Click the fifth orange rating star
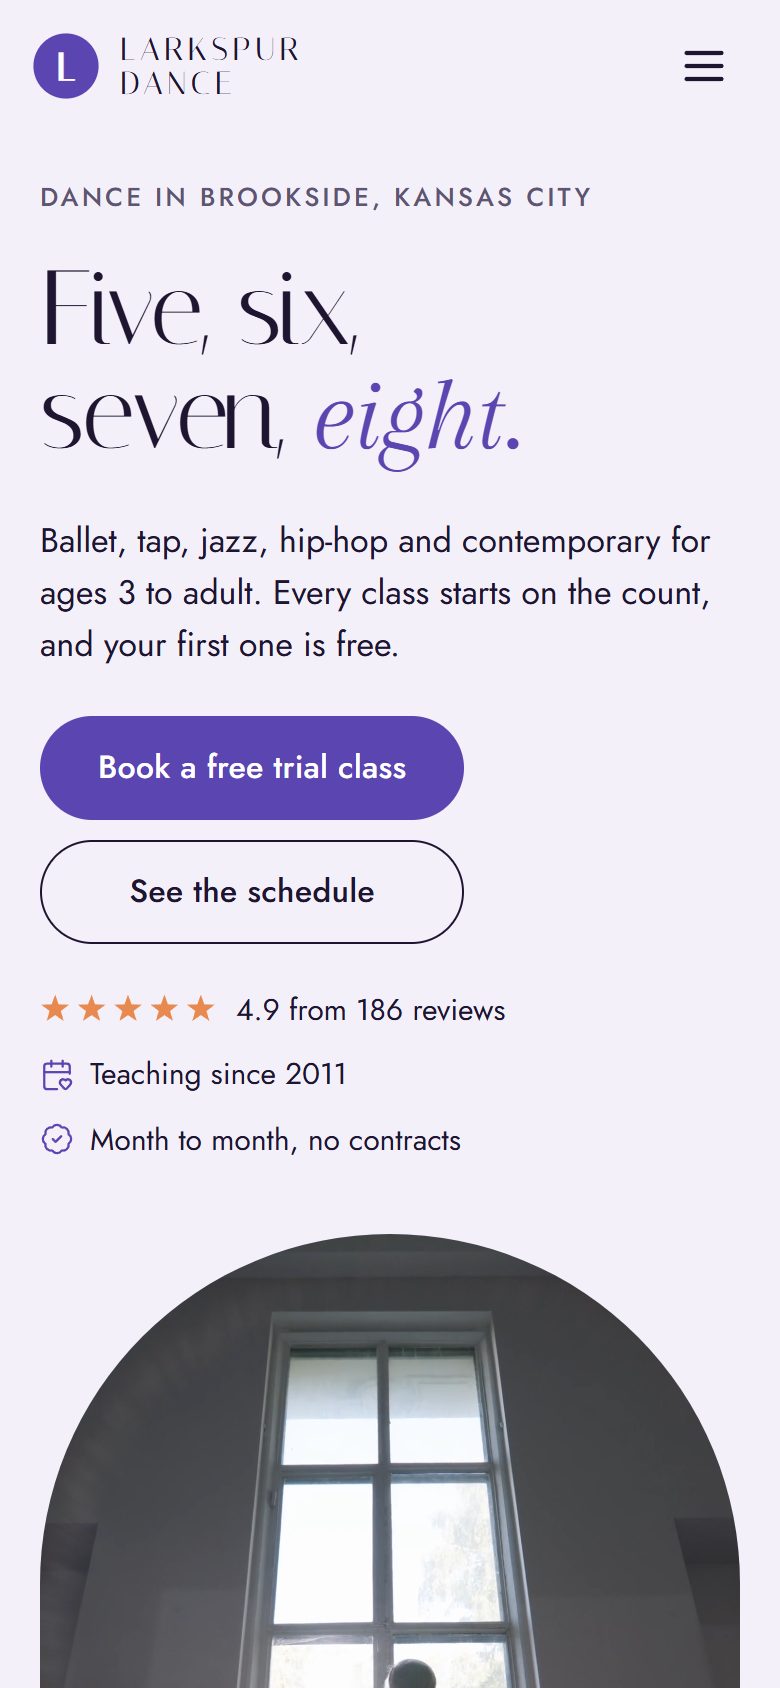The image size is (780, 1688). (201, 1008)
